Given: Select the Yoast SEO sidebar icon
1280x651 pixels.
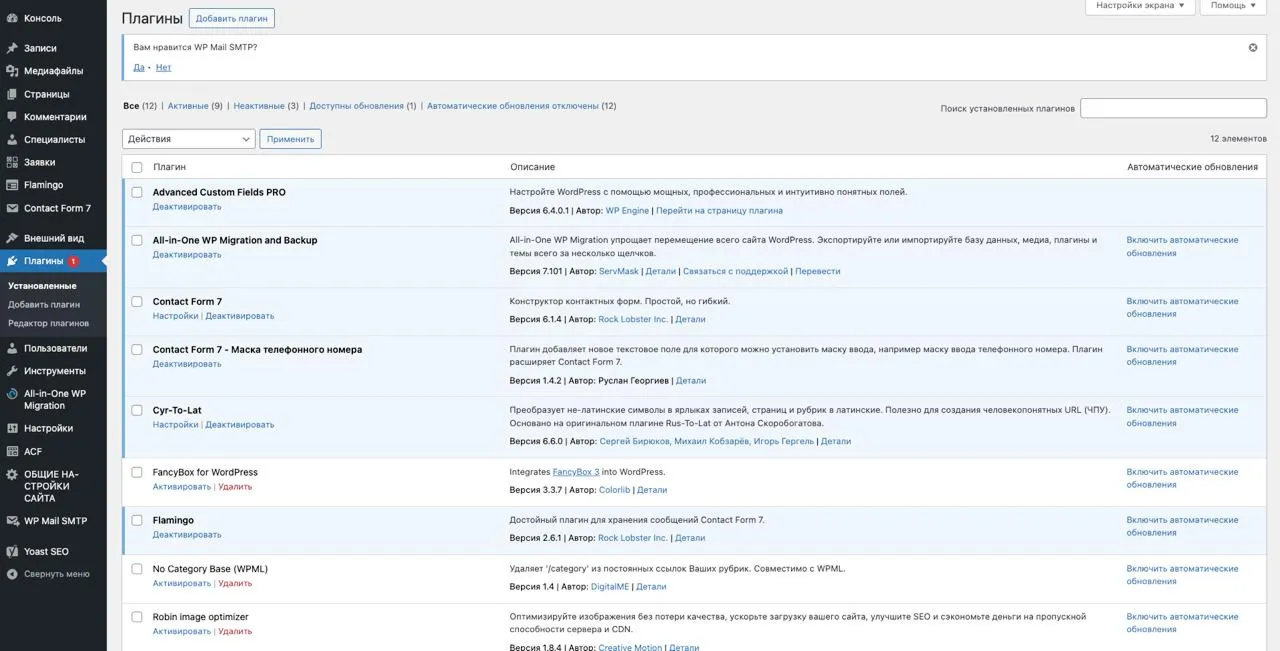Looking at the screenshot, I should (x=12, y=550).
